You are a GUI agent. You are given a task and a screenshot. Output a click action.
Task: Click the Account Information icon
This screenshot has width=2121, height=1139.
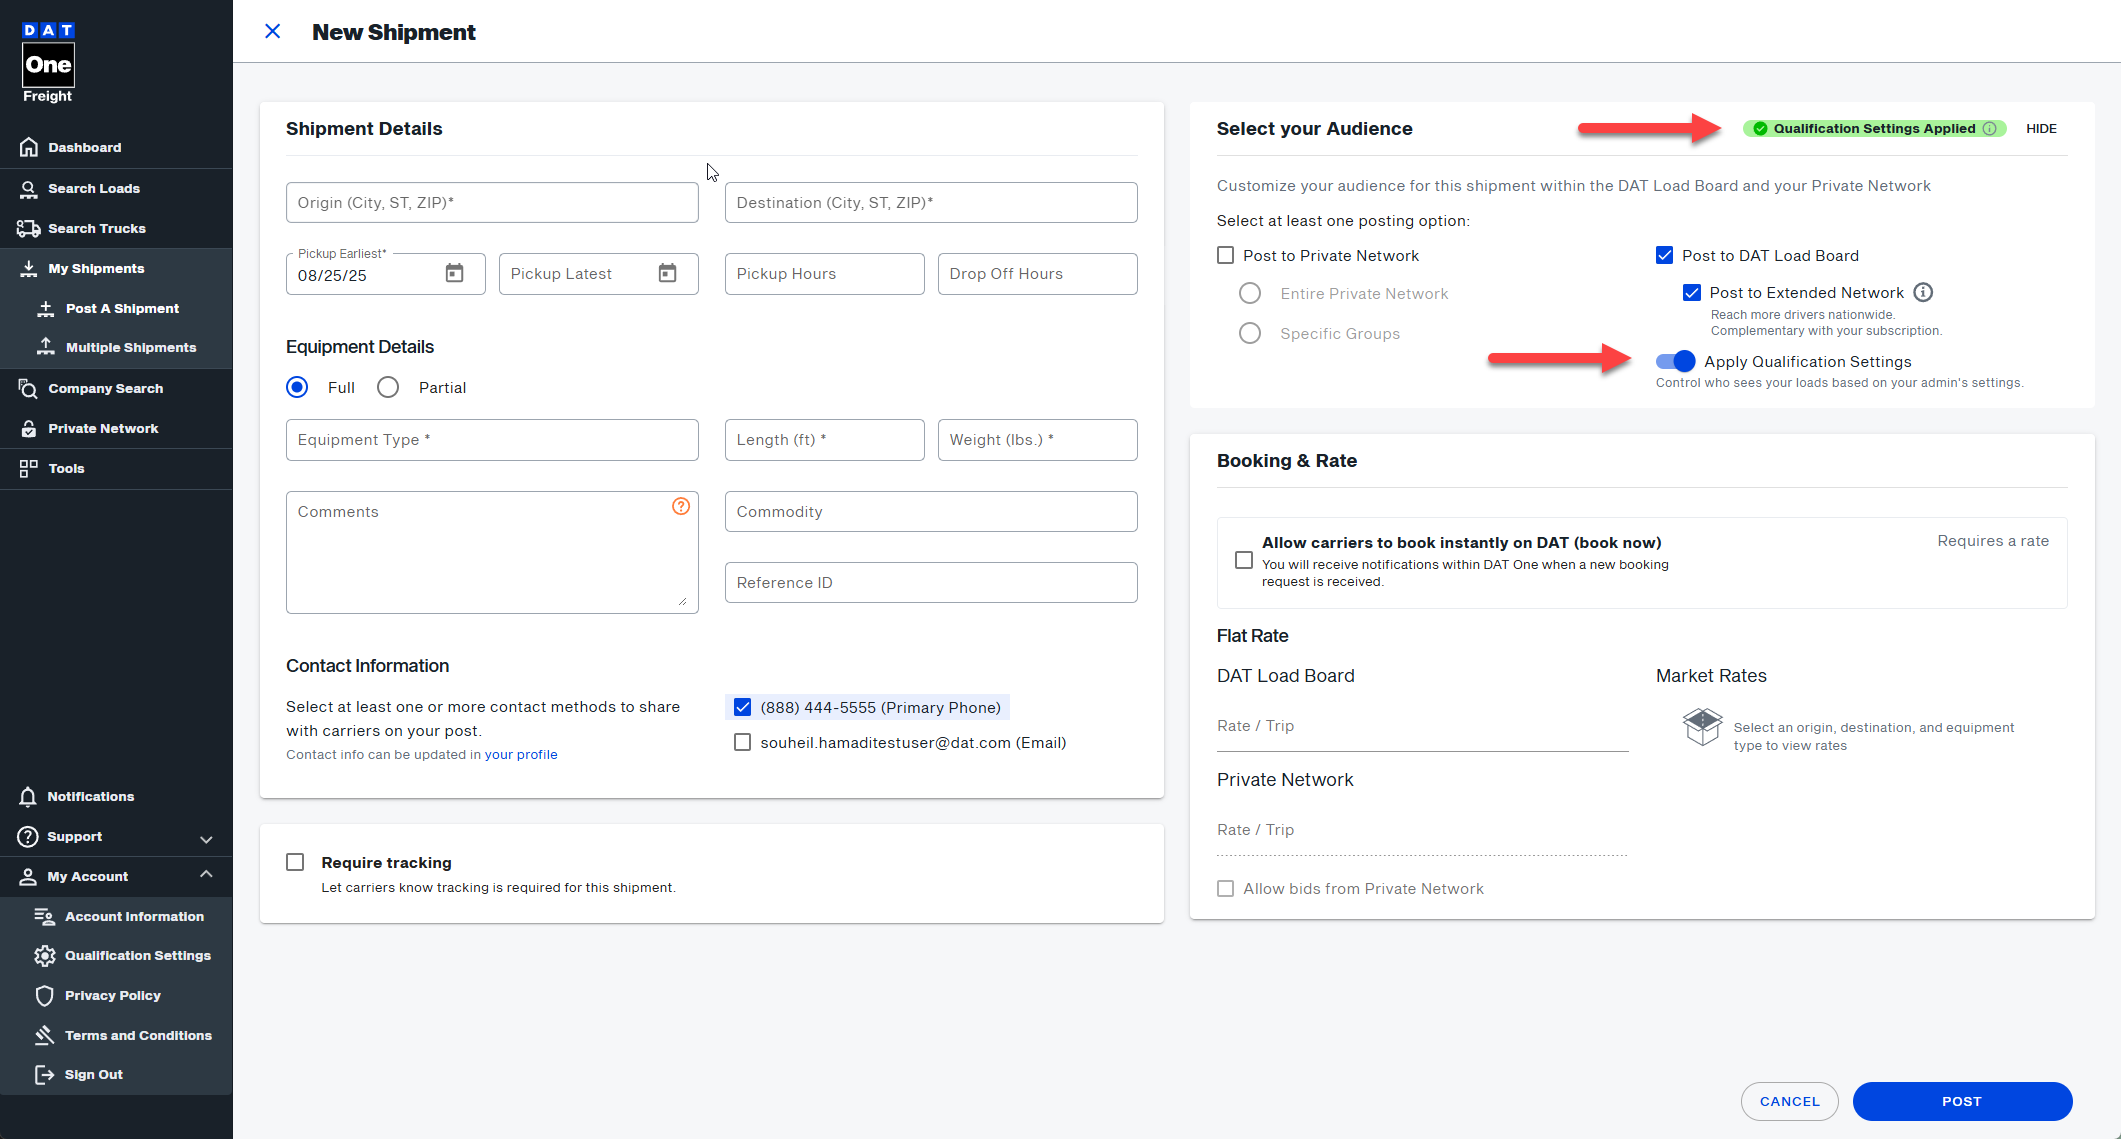(x=45, y=916)
